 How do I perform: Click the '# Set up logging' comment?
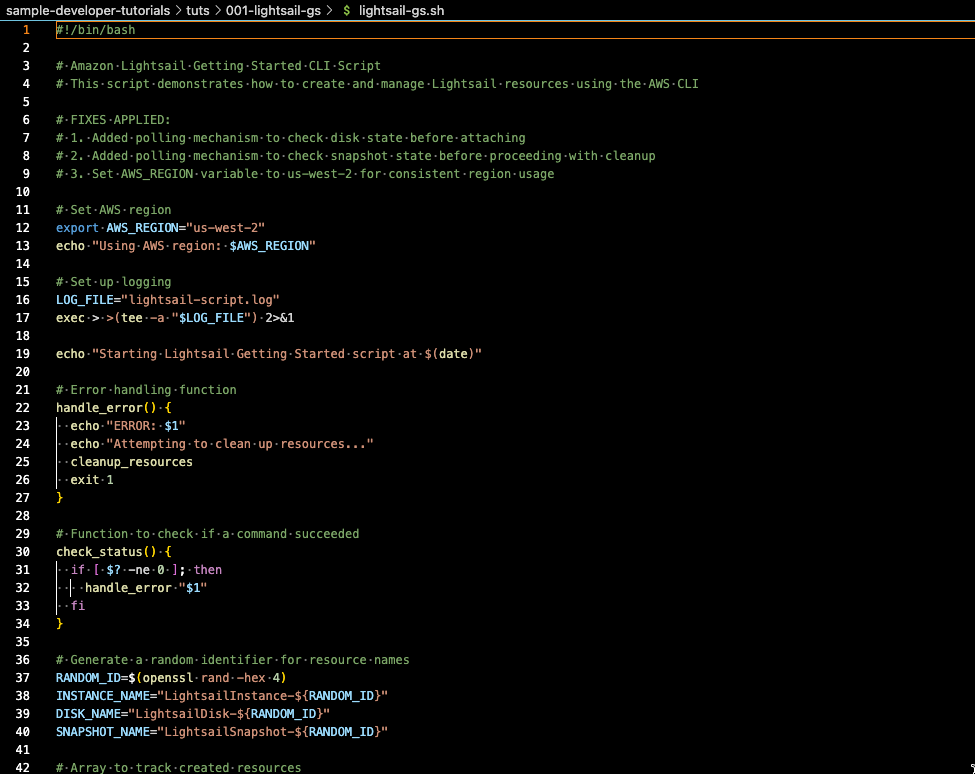(113, 282)
